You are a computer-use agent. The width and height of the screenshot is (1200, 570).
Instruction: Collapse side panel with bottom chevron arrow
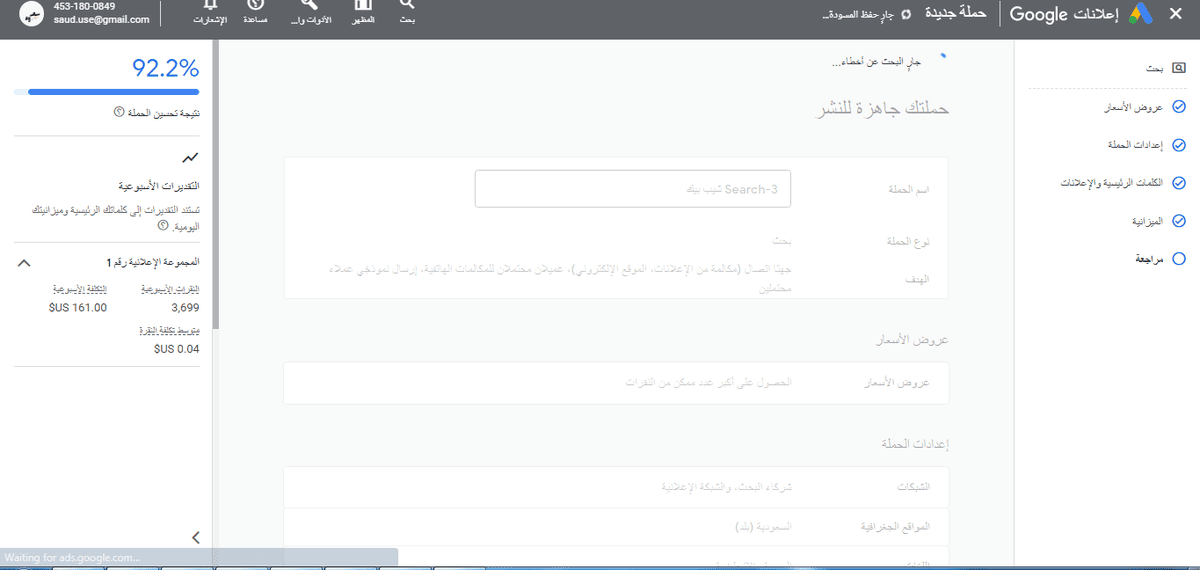click(196, 537)
